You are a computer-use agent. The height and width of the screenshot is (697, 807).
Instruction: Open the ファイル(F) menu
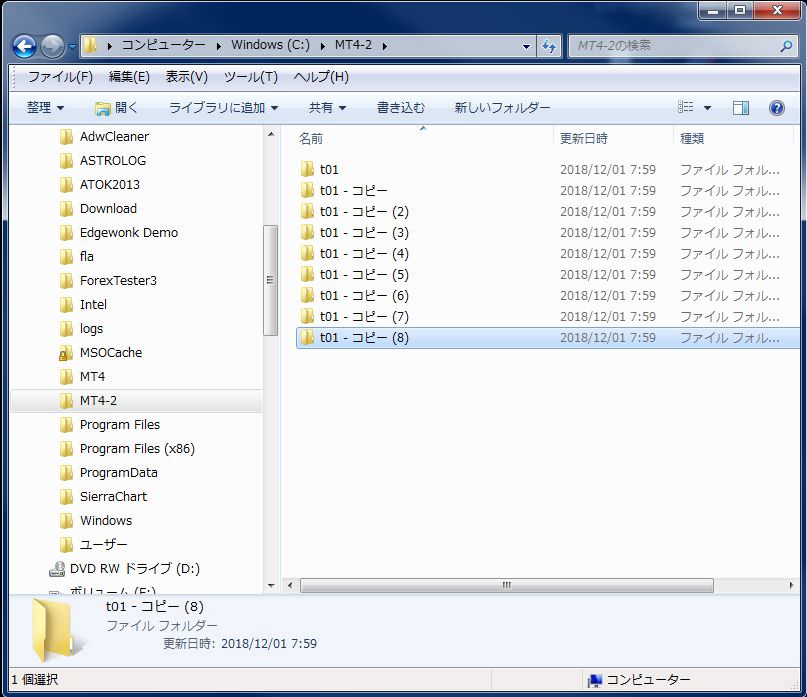[60, 77]
